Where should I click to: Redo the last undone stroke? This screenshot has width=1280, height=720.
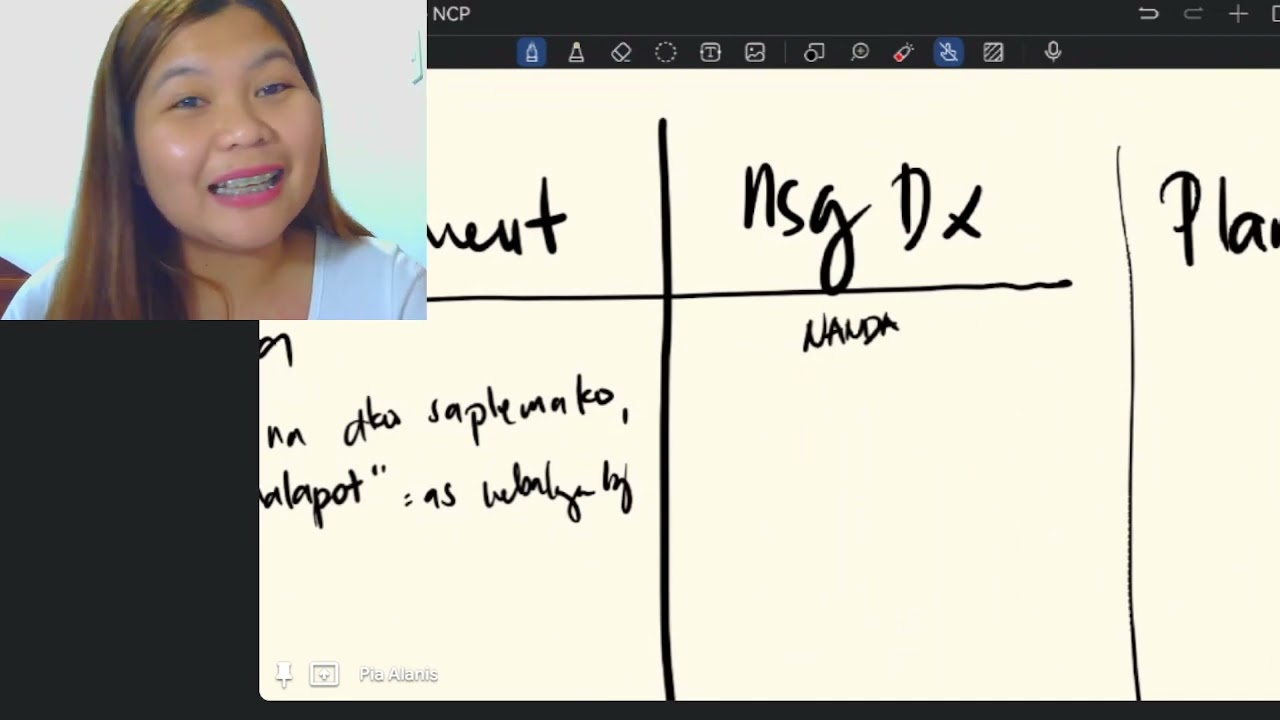click(1193, 13)
